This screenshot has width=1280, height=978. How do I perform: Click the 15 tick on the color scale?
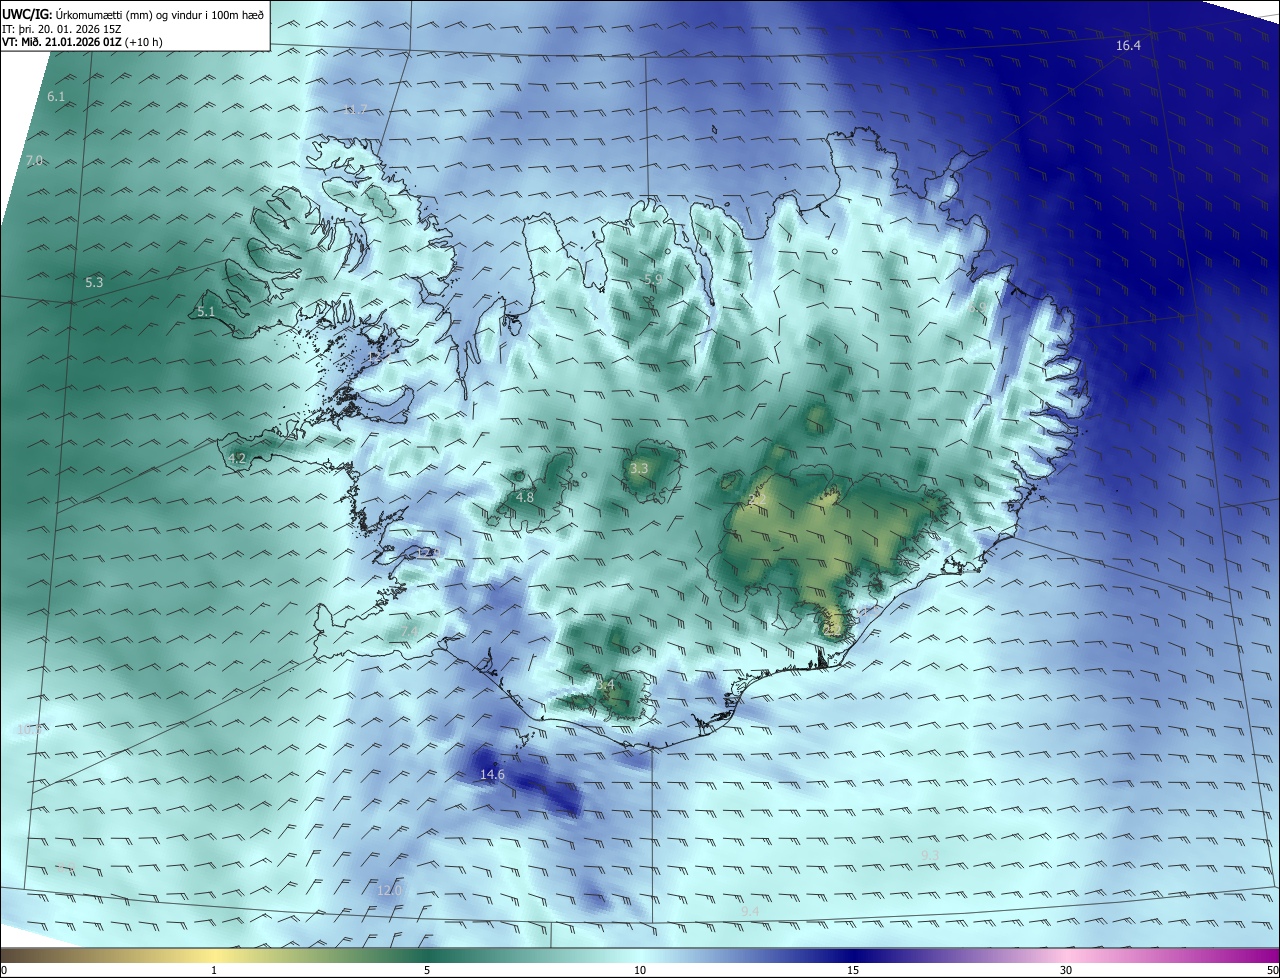853,970
